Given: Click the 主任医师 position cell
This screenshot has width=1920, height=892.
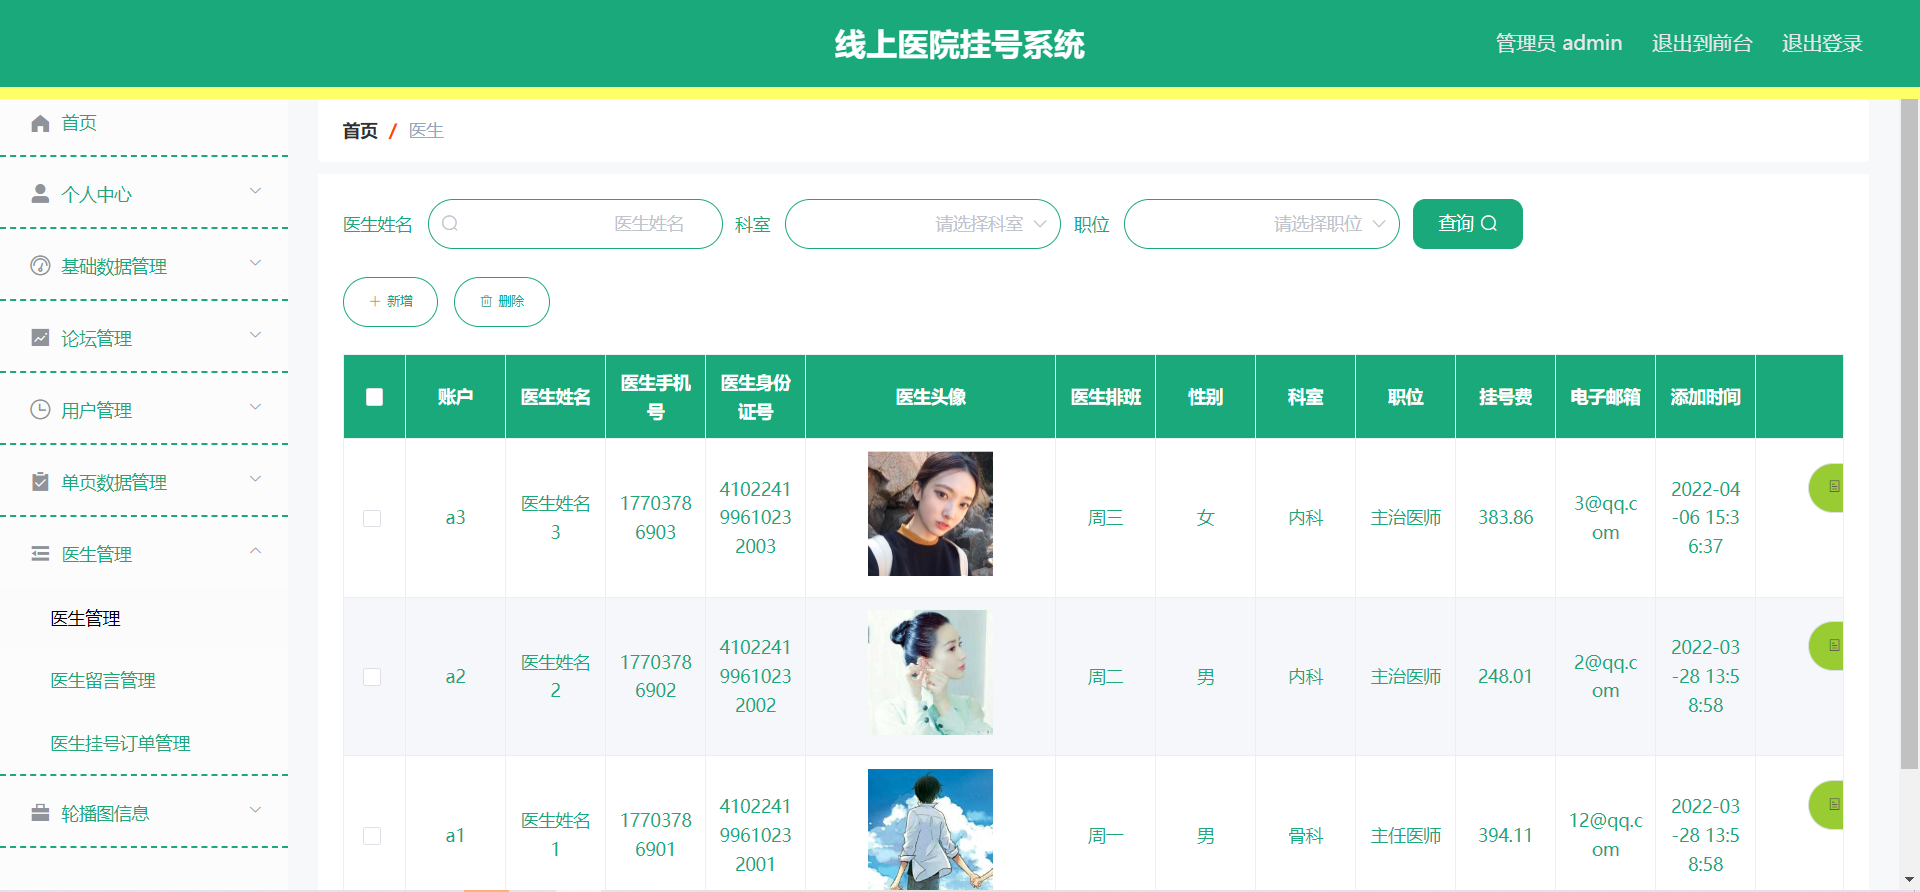Looking at the screenshot, I should (1405, 836).
